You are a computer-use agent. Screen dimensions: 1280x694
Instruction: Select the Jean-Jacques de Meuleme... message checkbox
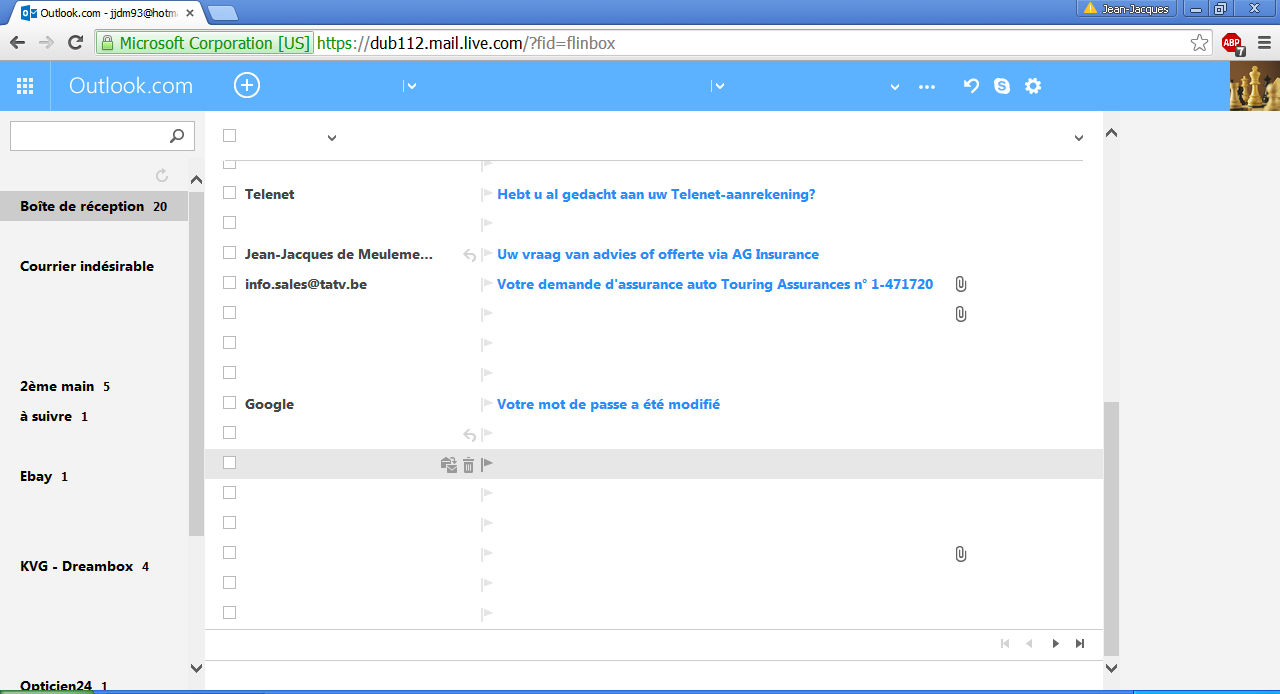[229, 253]
